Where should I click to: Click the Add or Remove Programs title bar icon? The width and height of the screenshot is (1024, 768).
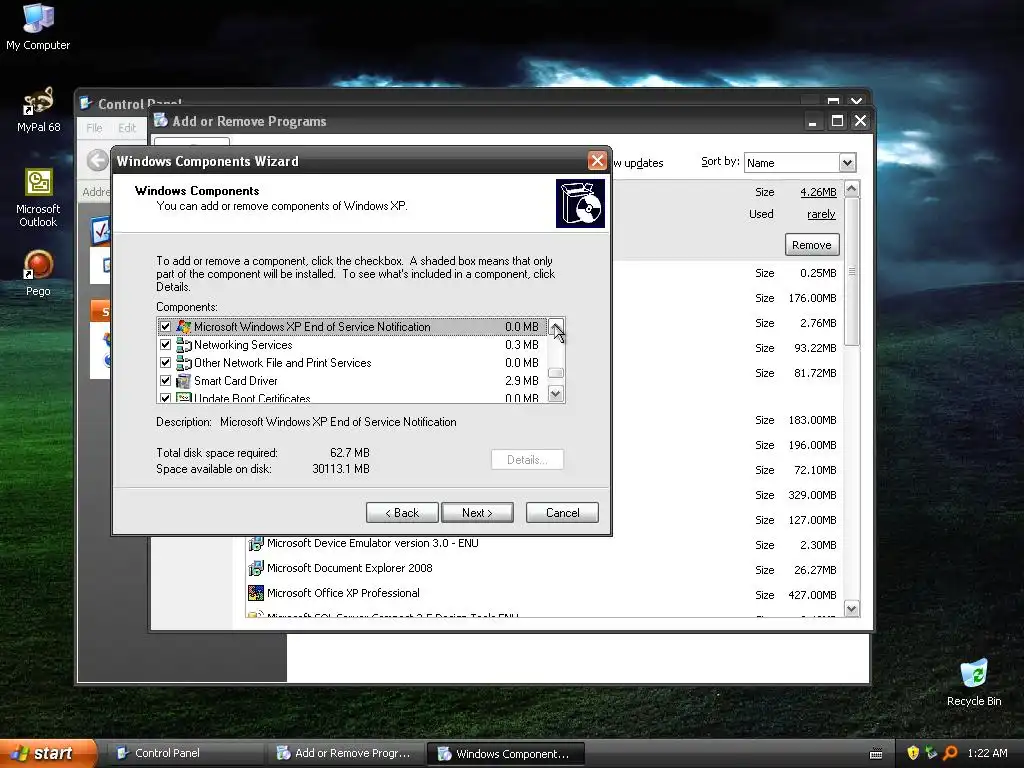click(161, 120)
